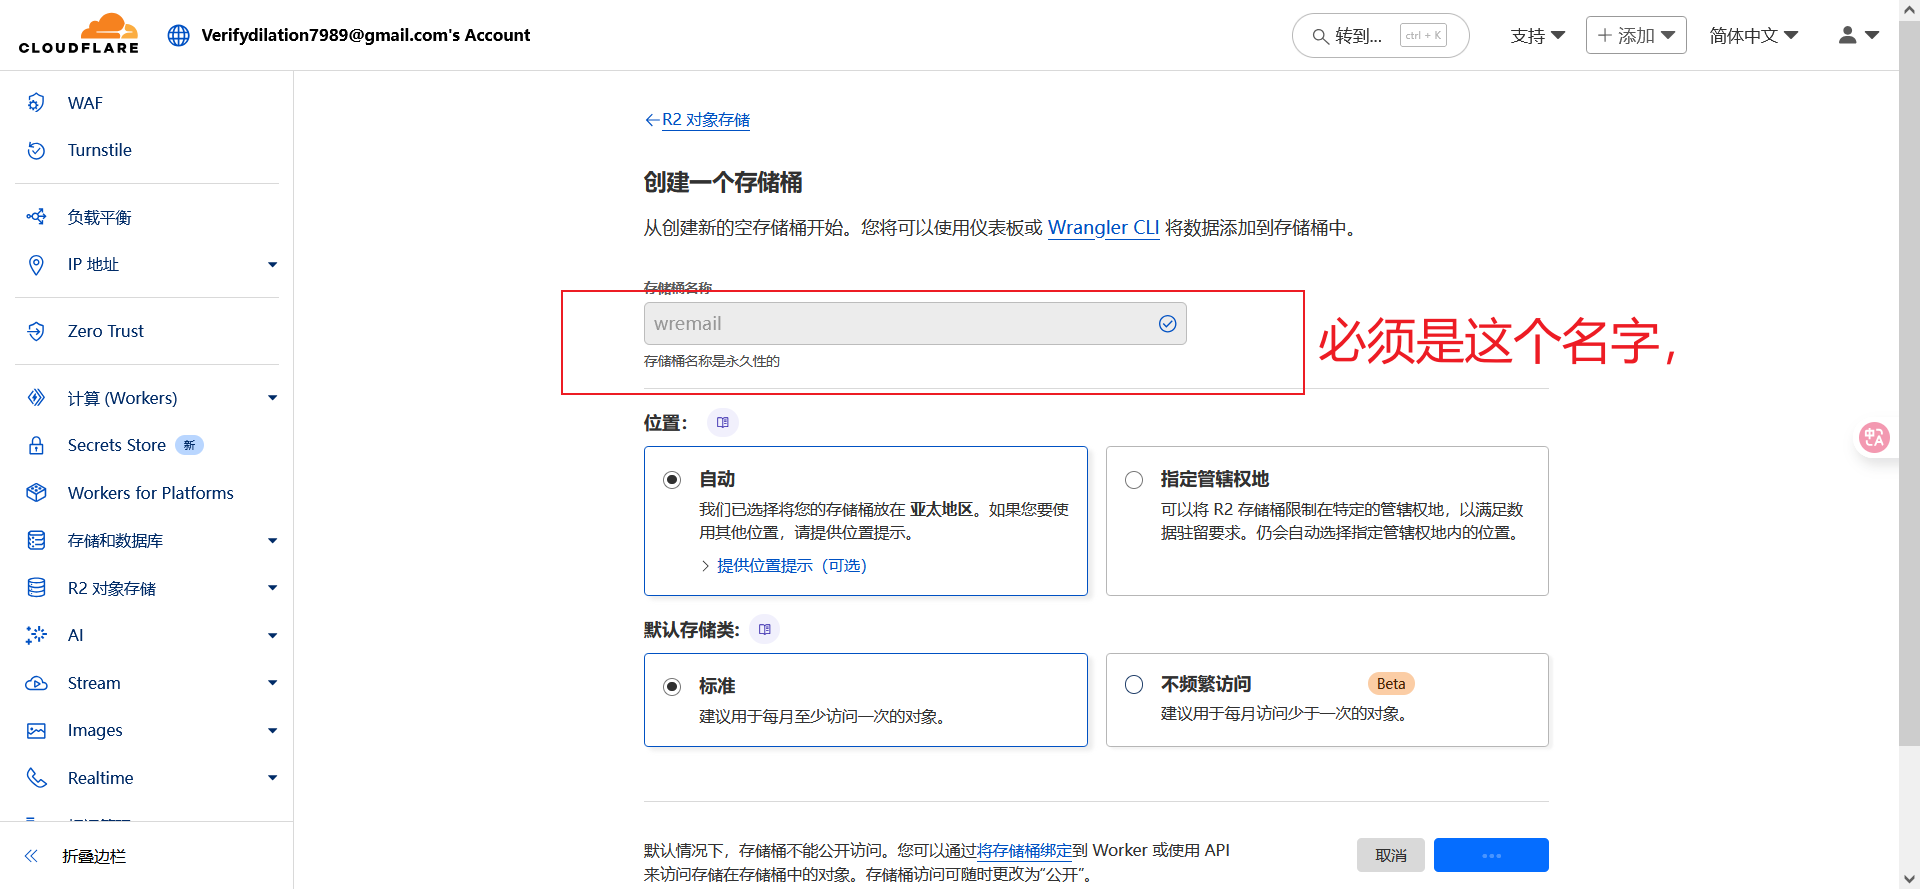
Task: Click the floating translate icon
Action: point(1873,437)
